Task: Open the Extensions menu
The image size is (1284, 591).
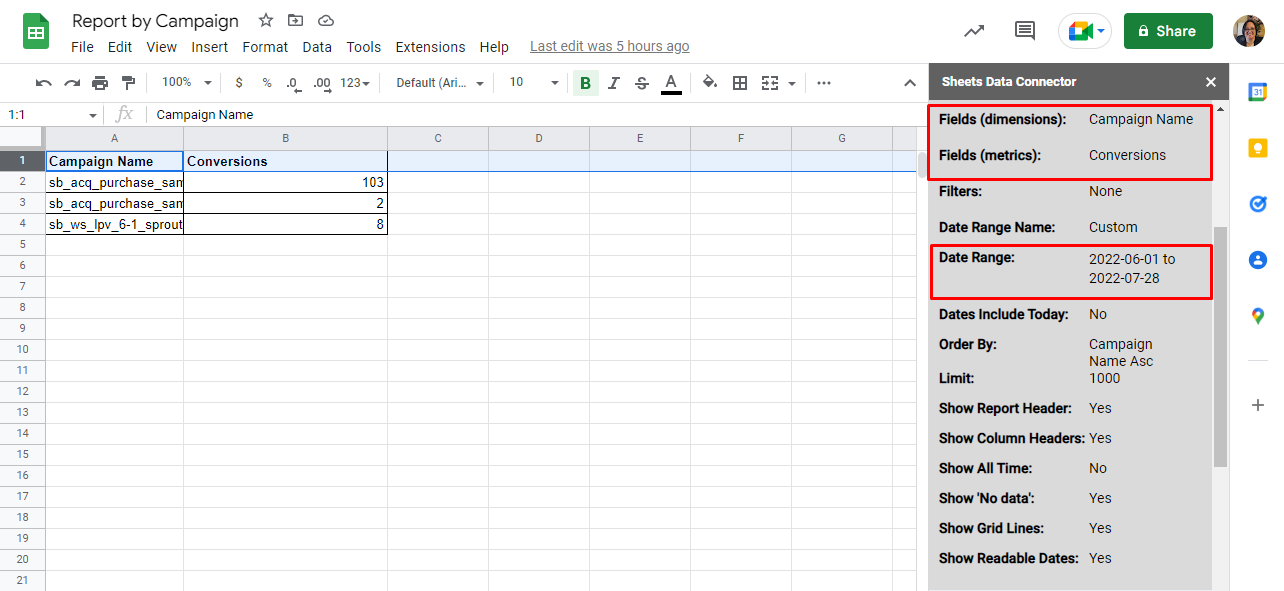Action: pyautogui.click(x=430, y=47)
